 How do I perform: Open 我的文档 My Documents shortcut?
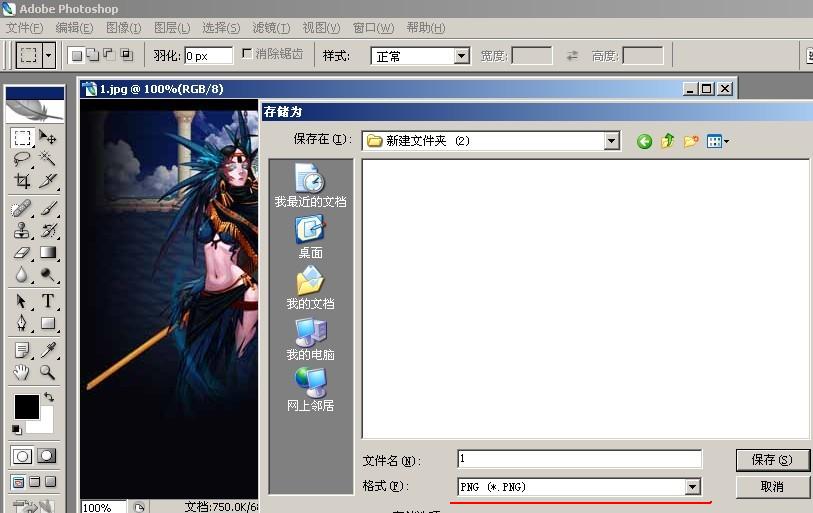click(310, 288)
